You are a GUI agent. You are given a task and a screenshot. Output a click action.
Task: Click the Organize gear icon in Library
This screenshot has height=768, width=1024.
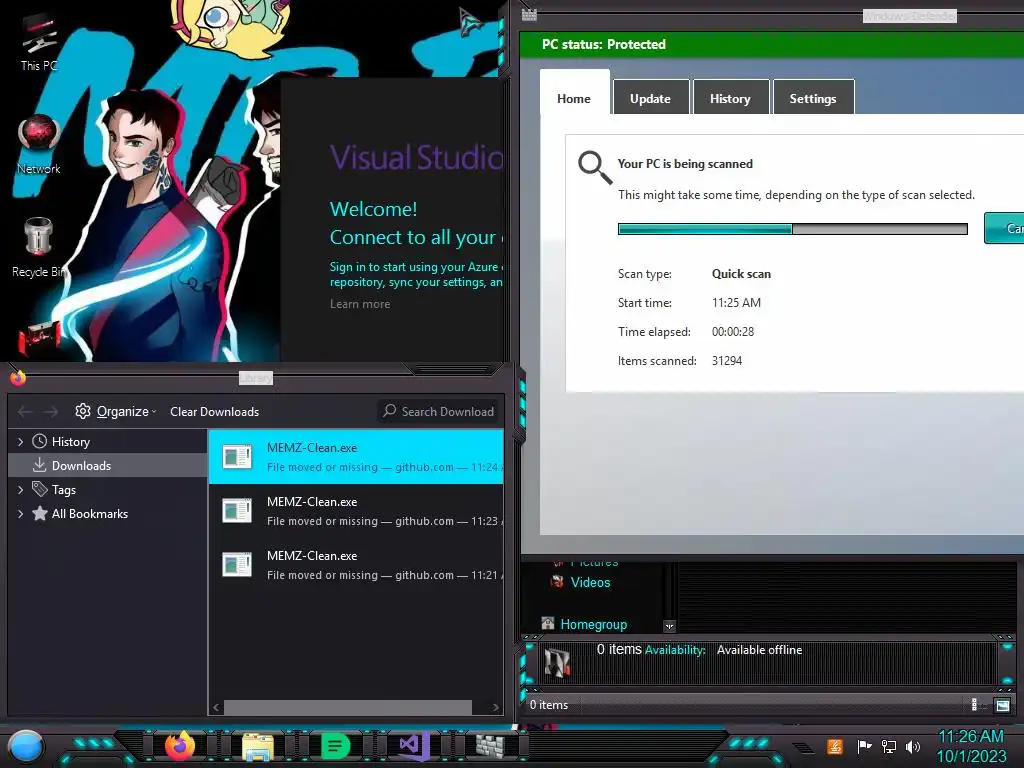83,411
